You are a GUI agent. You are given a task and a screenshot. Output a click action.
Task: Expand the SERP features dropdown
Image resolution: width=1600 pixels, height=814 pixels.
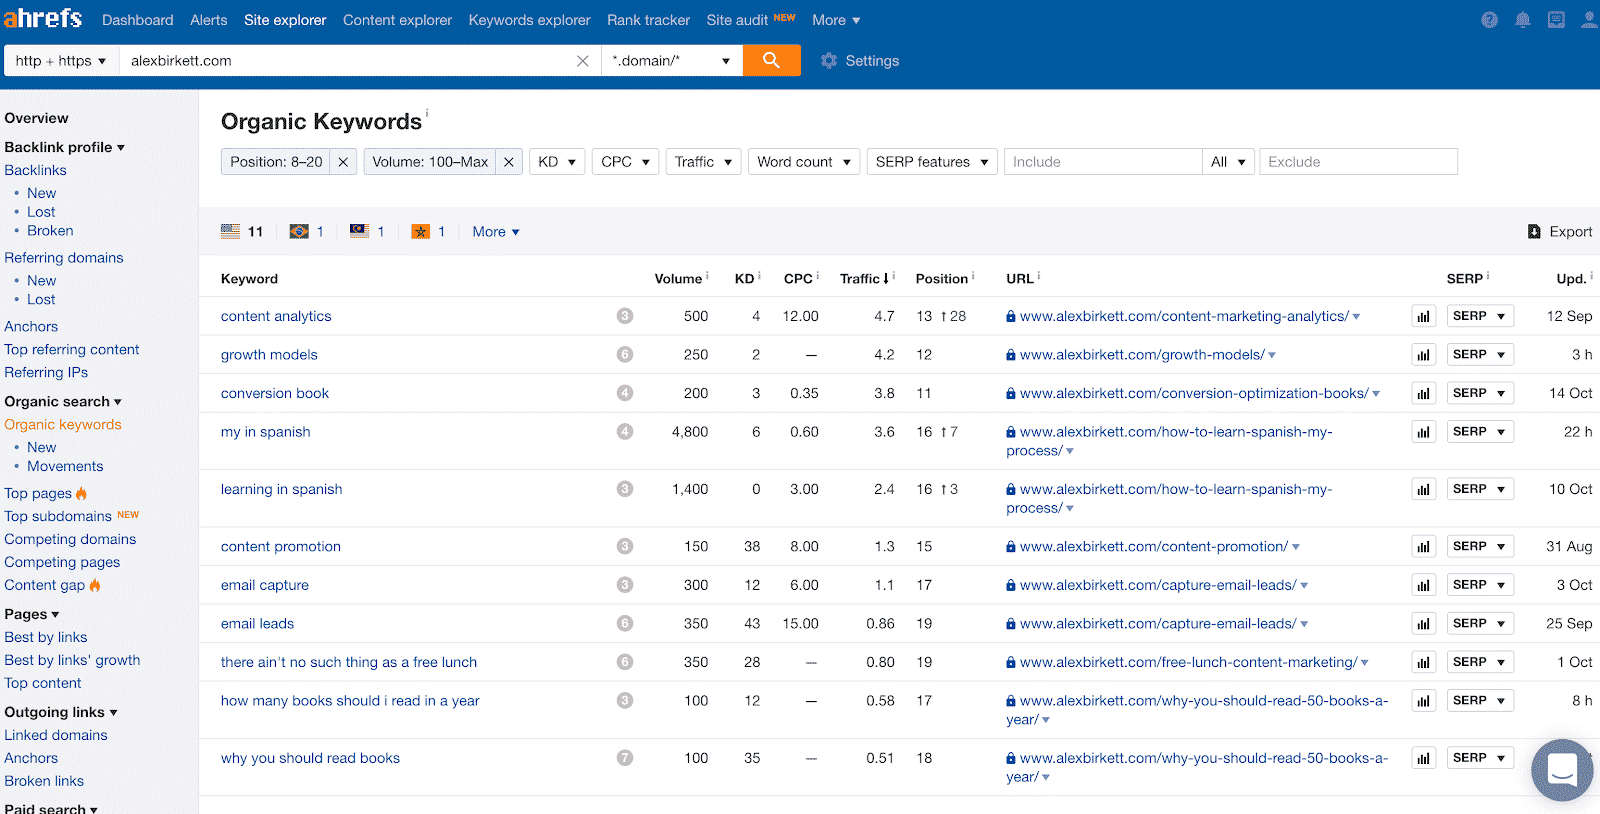pos(931,162)
